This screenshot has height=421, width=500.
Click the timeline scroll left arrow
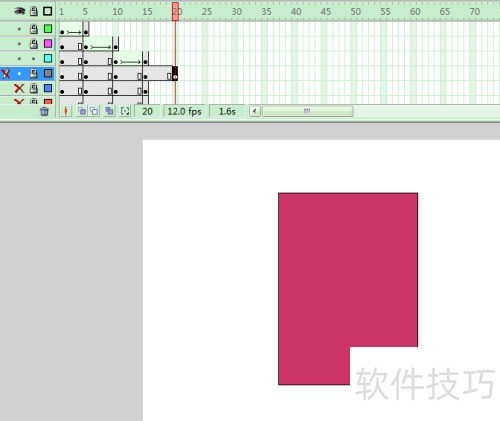[x=255, y=111]
